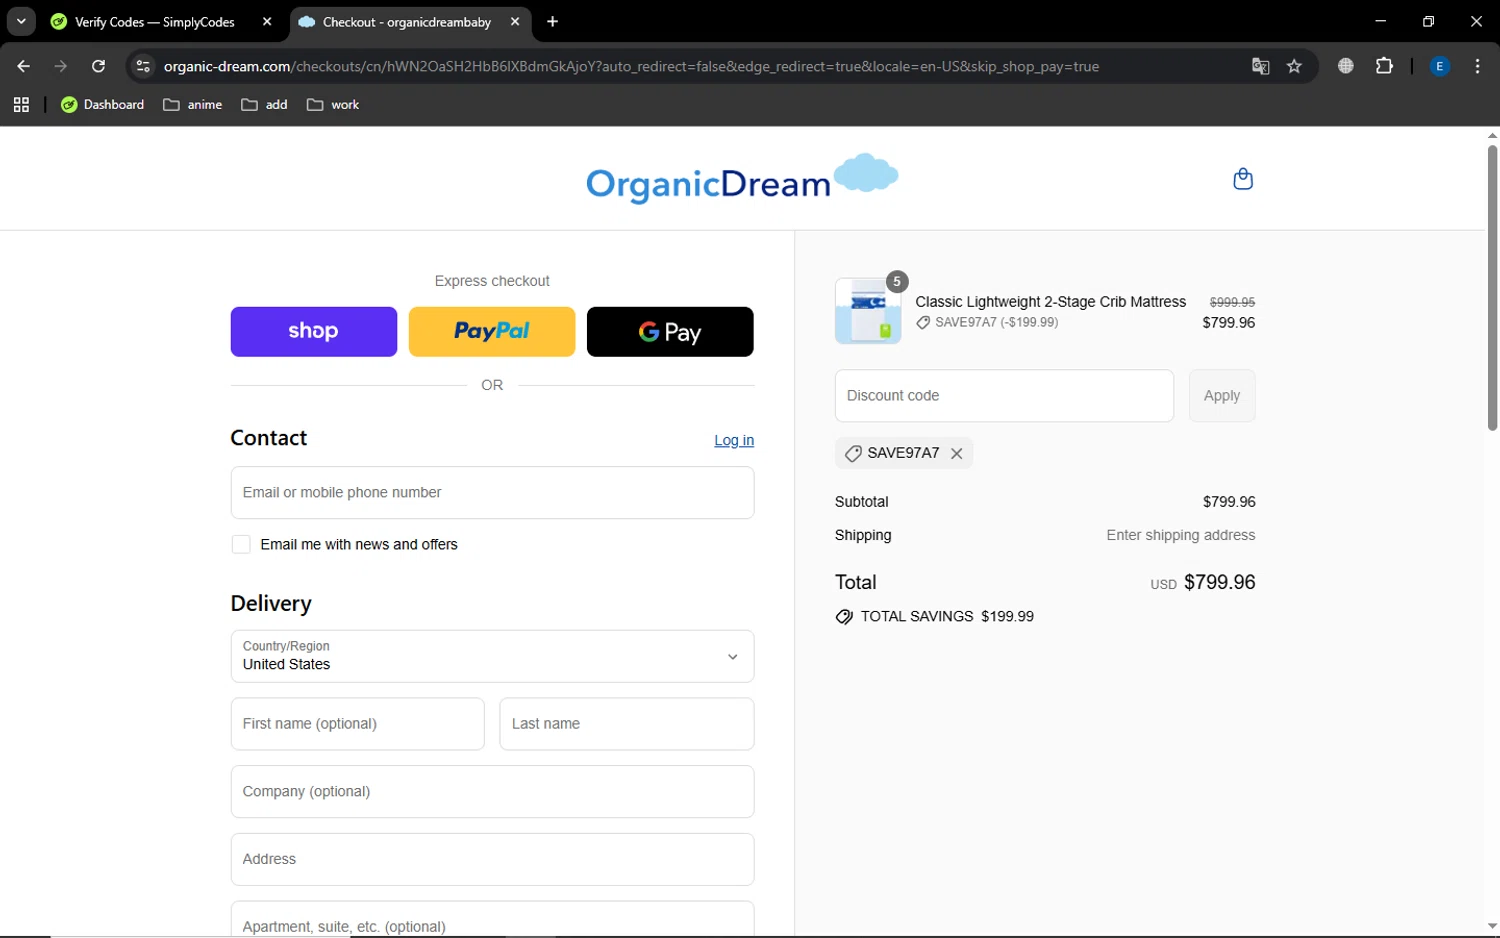Click the Company (optional) field

tap(492, 791)
